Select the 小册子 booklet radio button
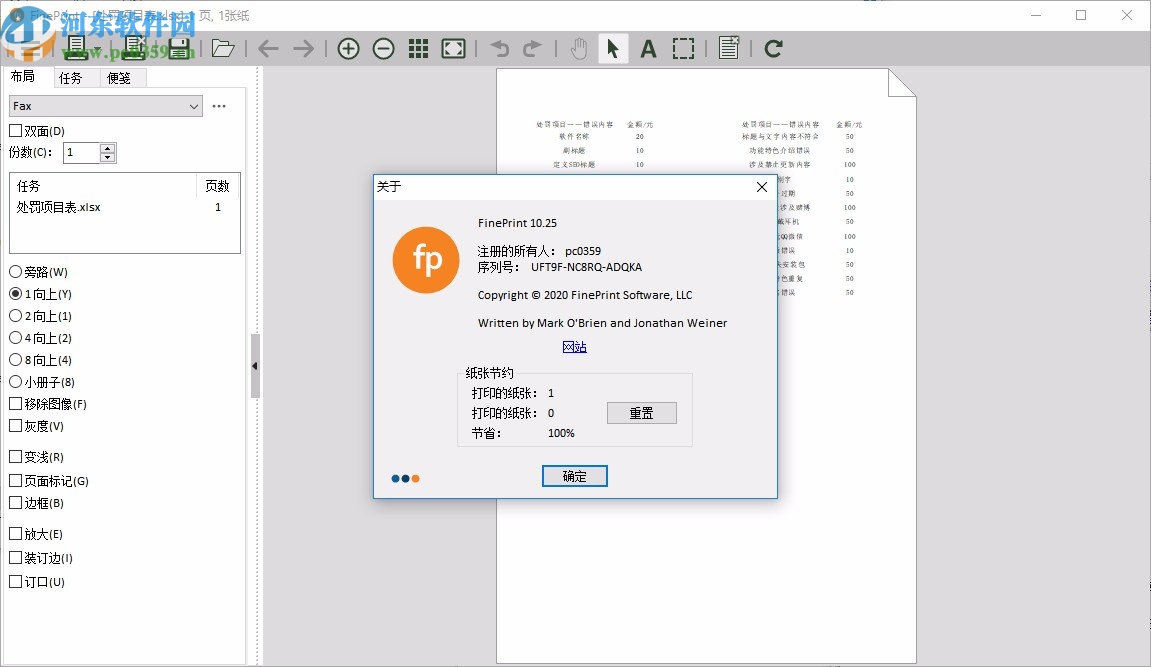The height and width of the screenshot is (667, 1151). click(x=17, y=382)
